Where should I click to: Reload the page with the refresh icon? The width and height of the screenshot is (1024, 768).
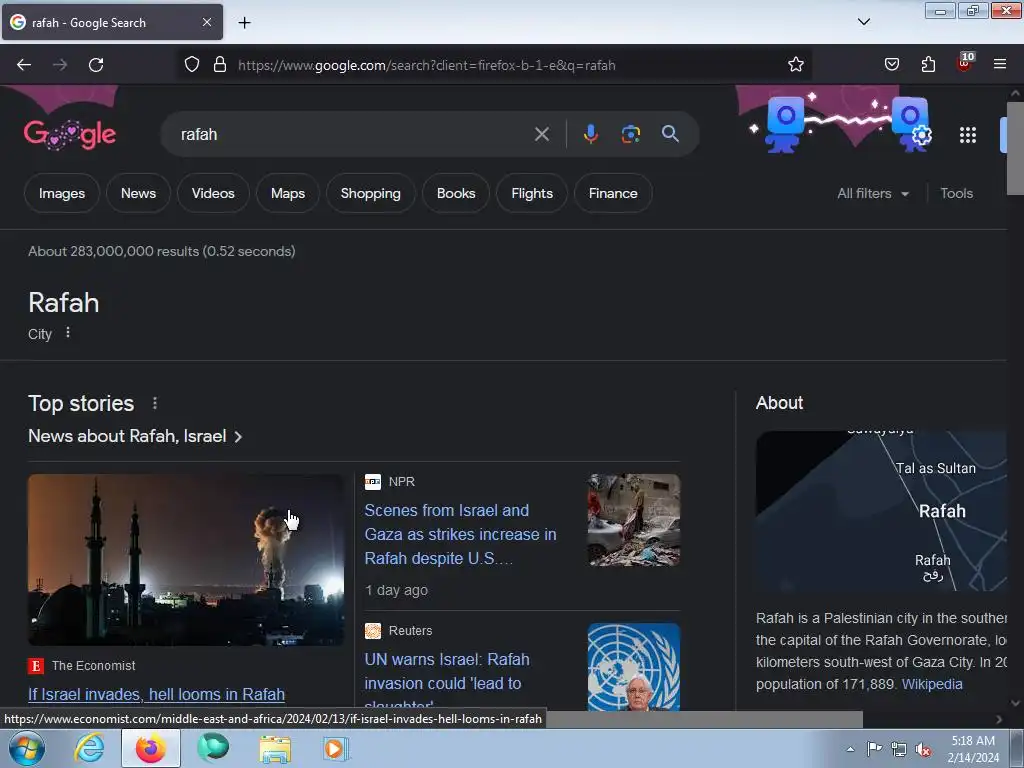(x=96, y=65)
